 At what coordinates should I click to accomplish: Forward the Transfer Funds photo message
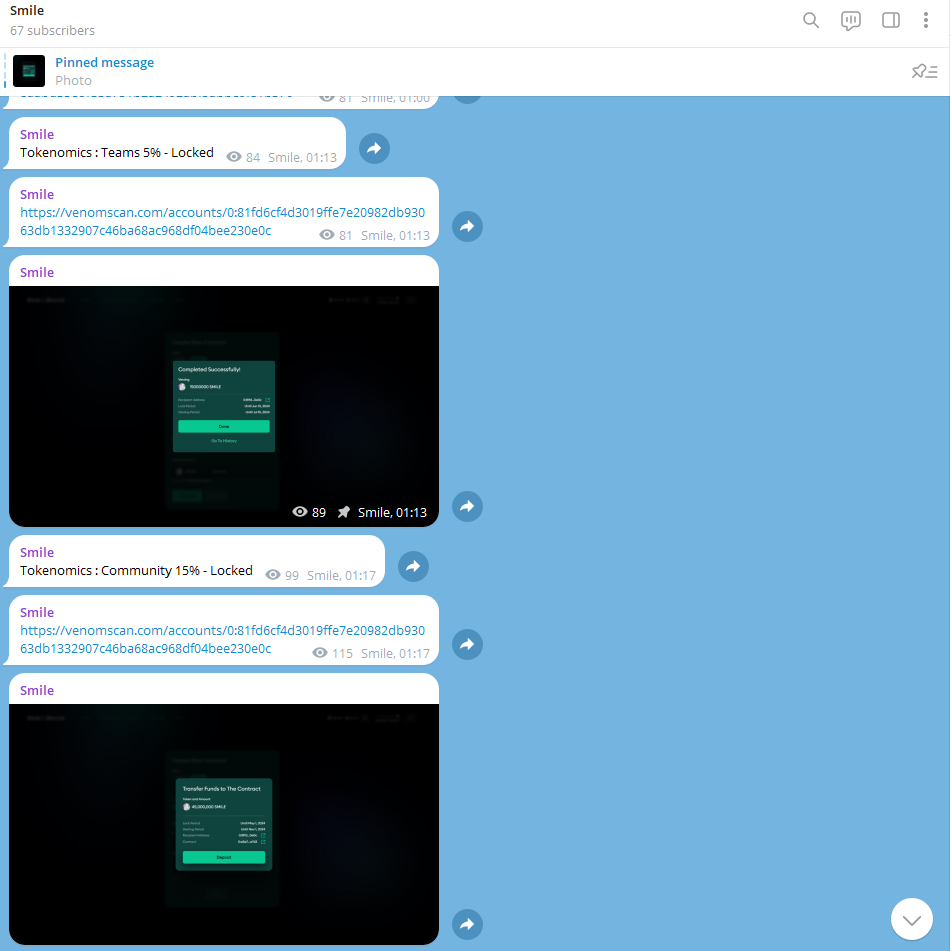(467, 924)
